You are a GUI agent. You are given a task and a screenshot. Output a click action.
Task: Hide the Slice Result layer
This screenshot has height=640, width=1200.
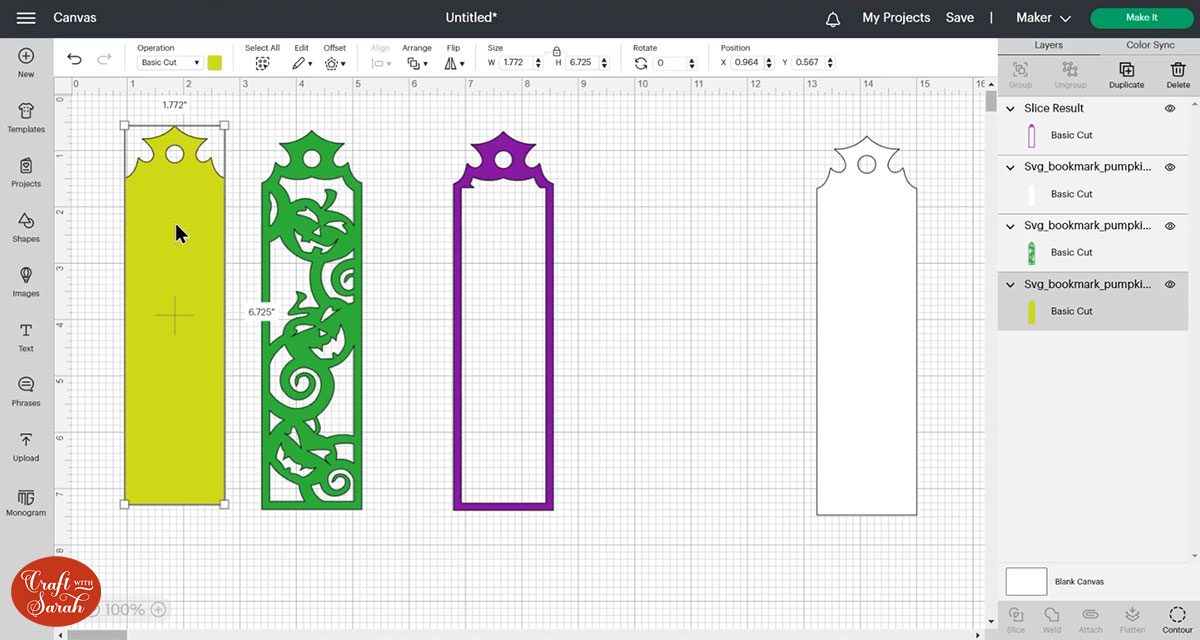point(1170,108)
